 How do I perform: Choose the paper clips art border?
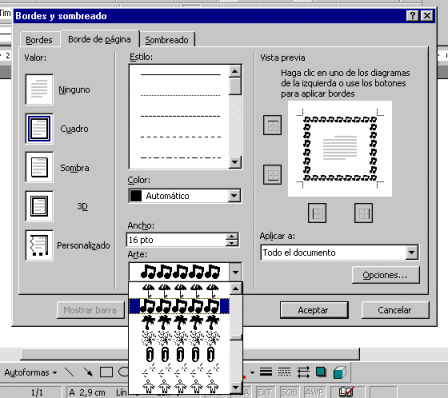(180, 354)
